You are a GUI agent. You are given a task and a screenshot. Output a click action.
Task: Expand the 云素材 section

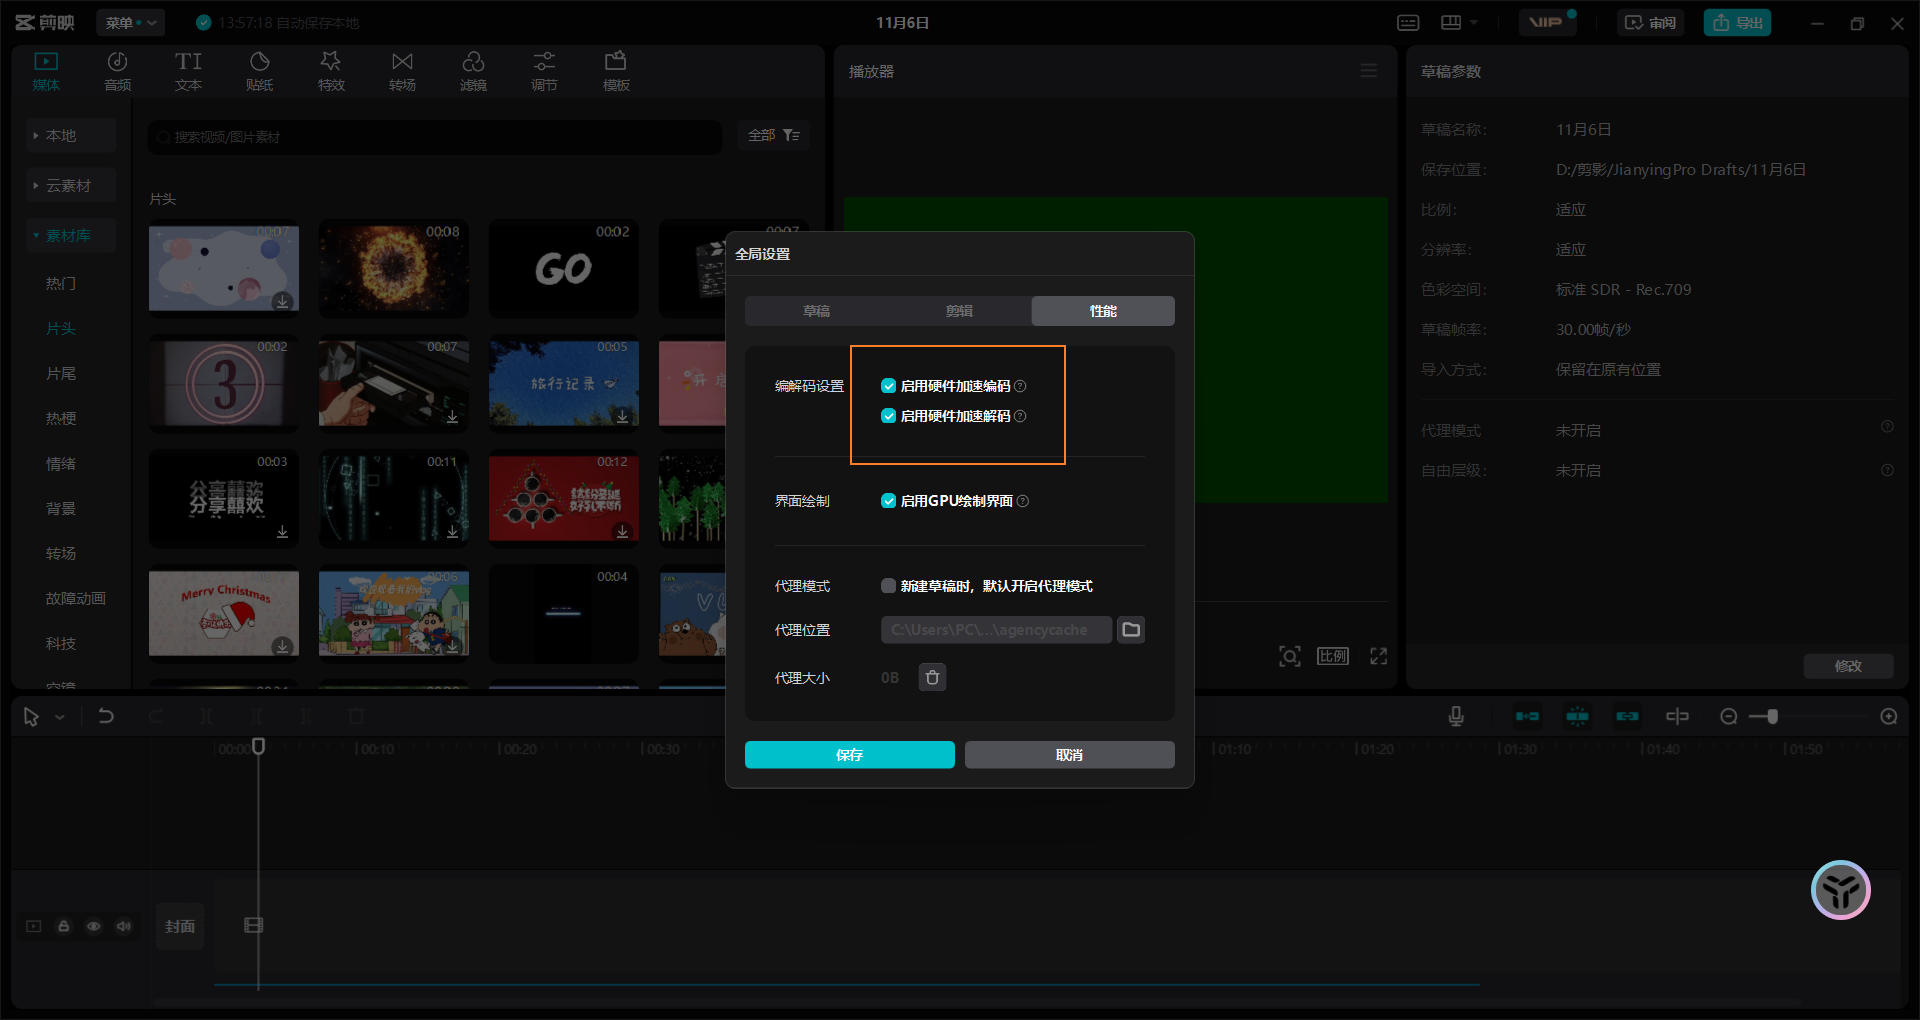coord(71,185)
